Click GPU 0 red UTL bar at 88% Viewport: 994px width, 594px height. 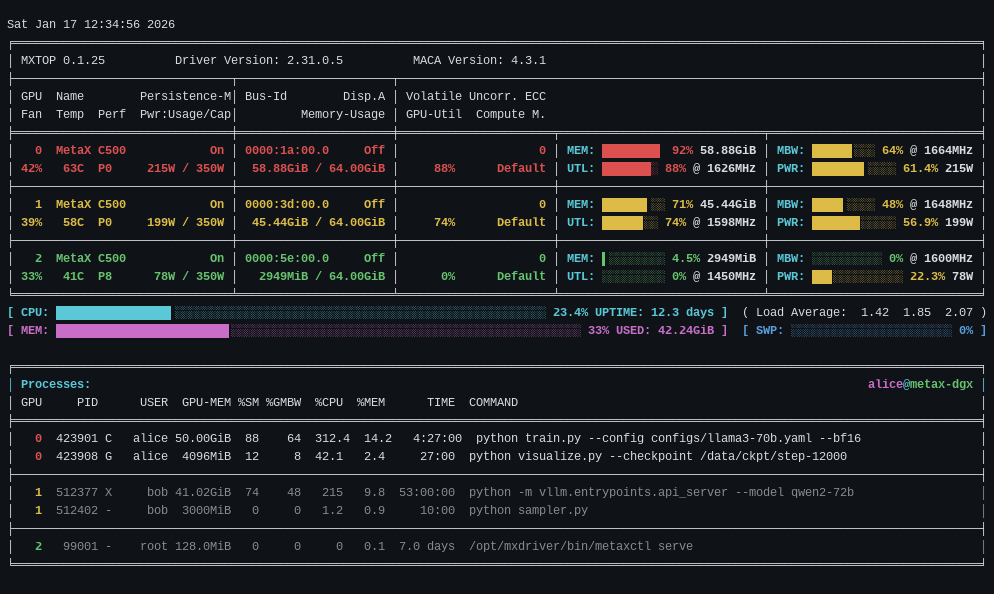tap(629, 168)
